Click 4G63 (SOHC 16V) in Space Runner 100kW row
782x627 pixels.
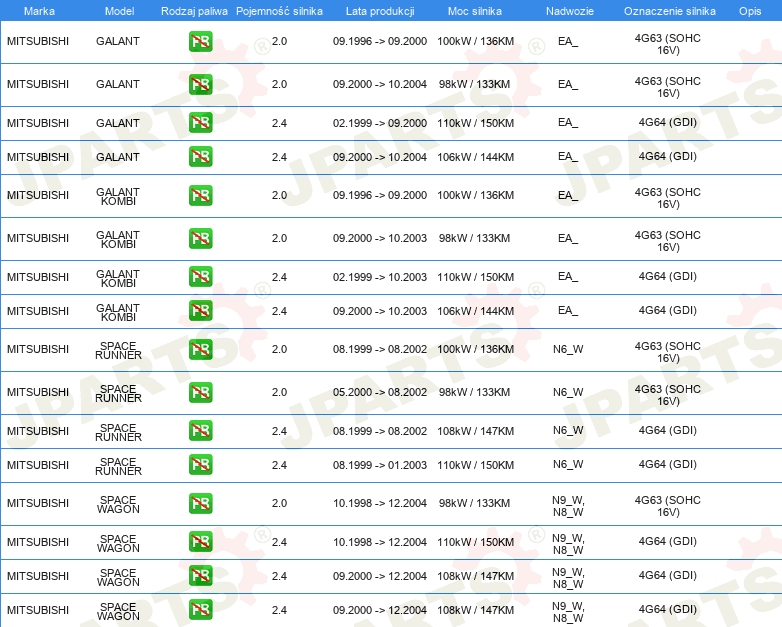click(x=668, y=352)
